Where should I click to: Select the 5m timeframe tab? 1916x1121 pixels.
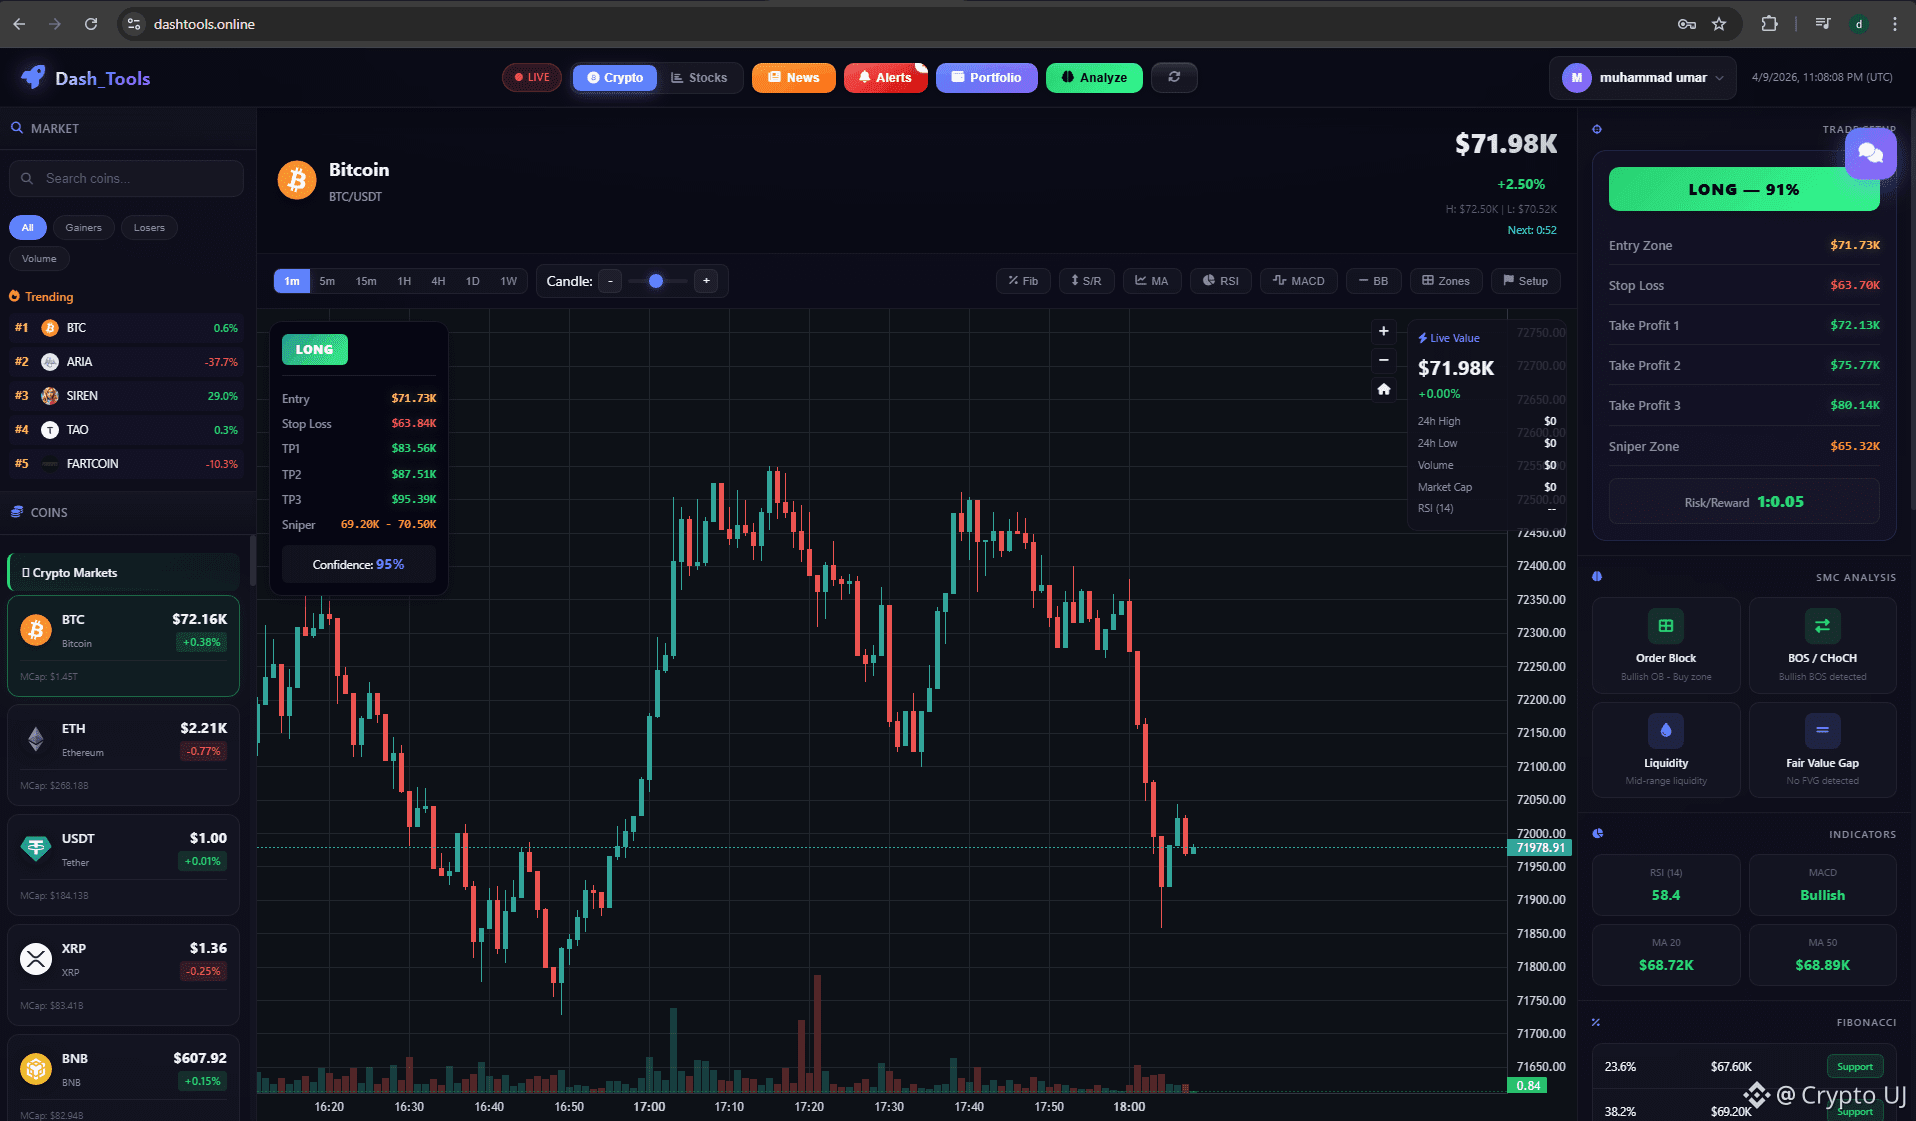tap(327, 281)
